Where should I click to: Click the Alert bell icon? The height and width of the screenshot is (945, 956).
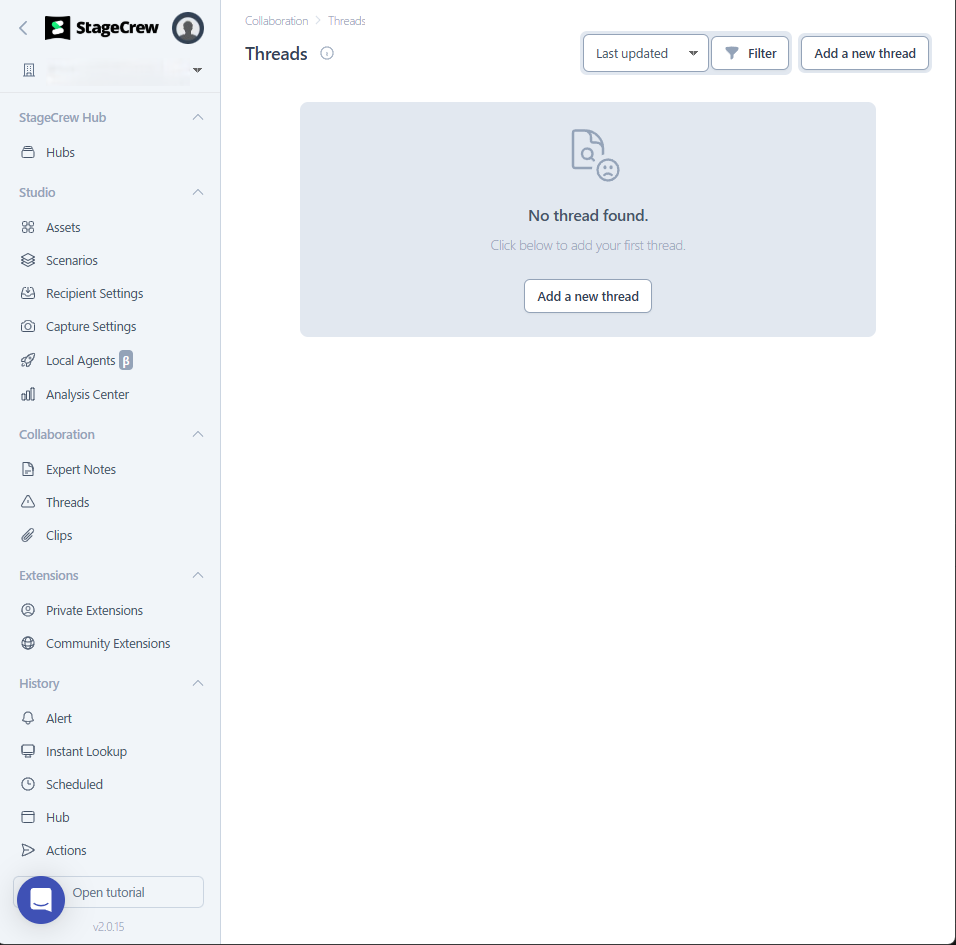(28, 719)
